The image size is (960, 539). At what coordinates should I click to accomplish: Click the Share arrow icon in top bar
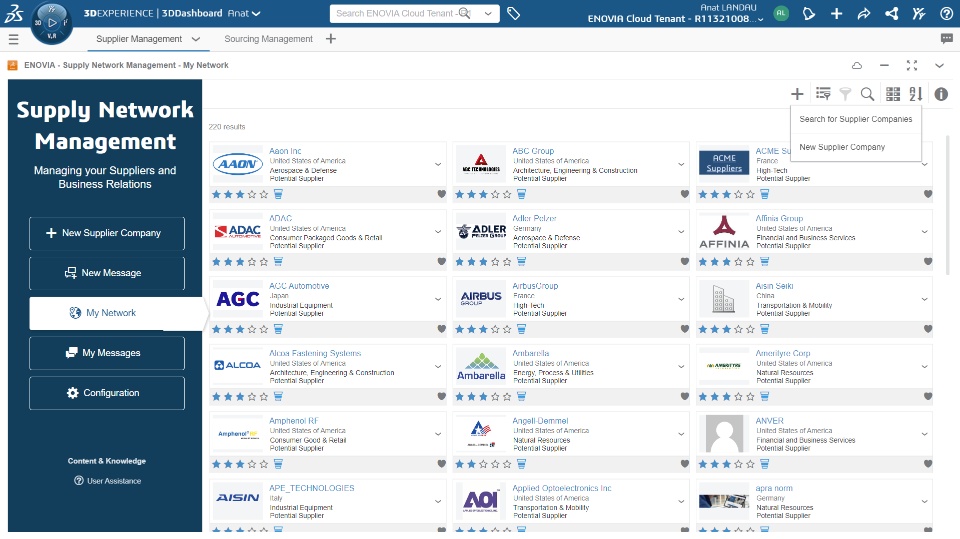[x=892, y=14]
